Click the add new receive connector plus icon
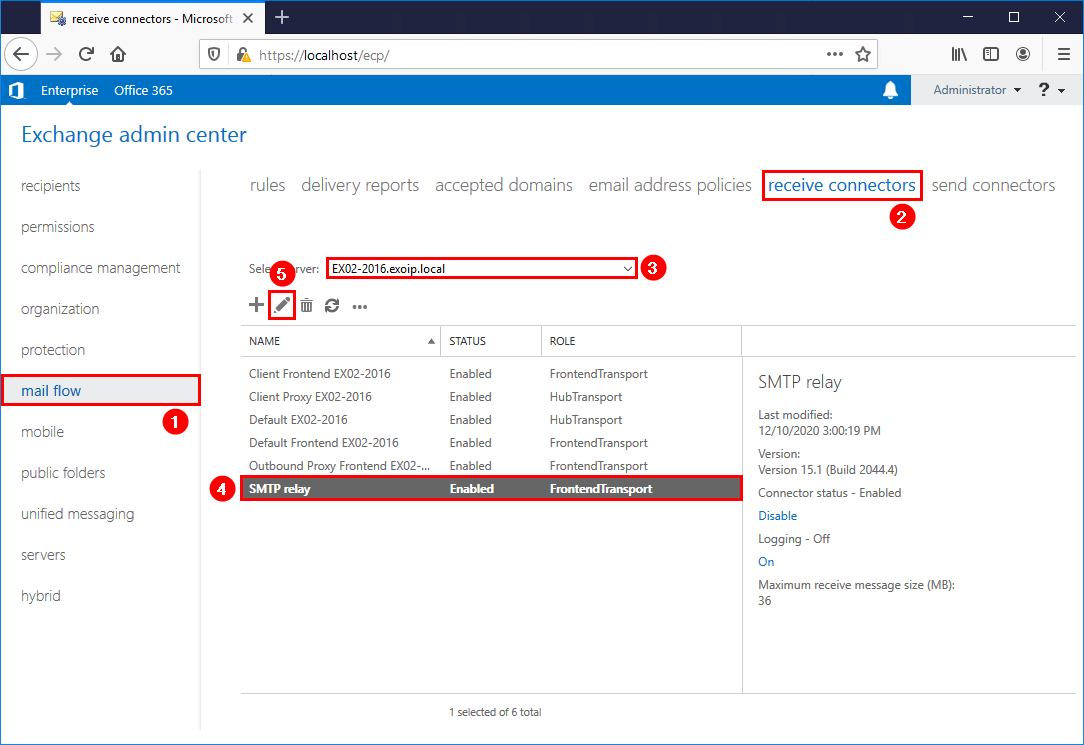The image size is (1084, 745). (256, 305)
